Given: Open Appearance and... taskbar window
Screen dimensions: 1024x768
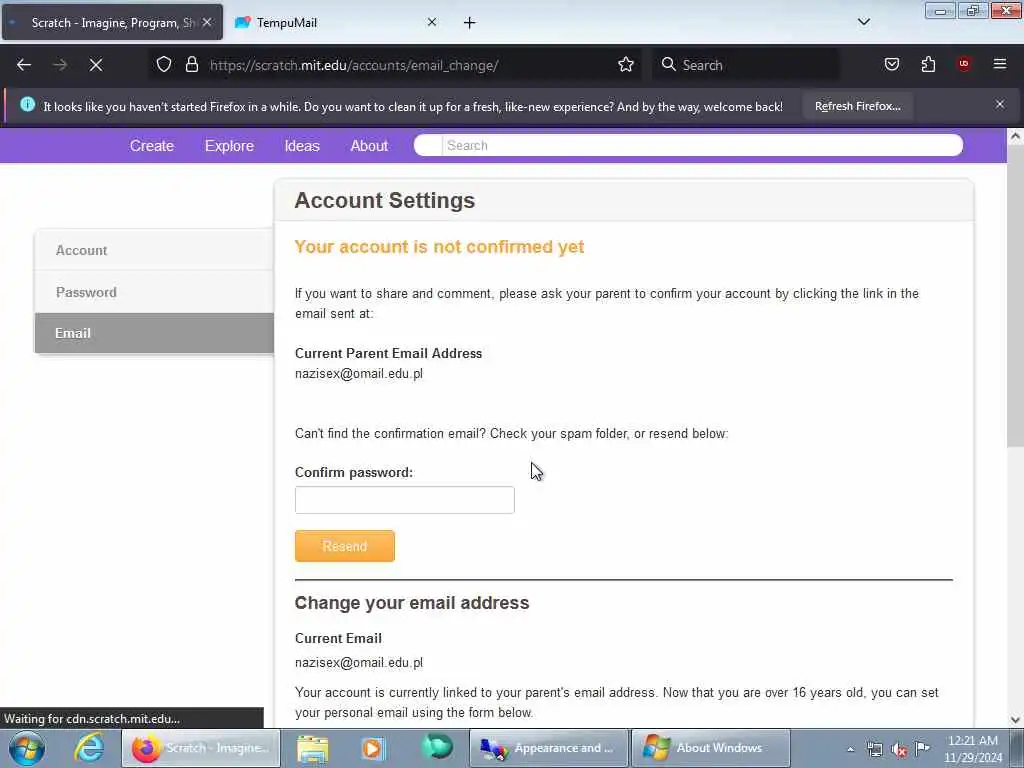Looking at the screenshot, I should tap(549, 748).
